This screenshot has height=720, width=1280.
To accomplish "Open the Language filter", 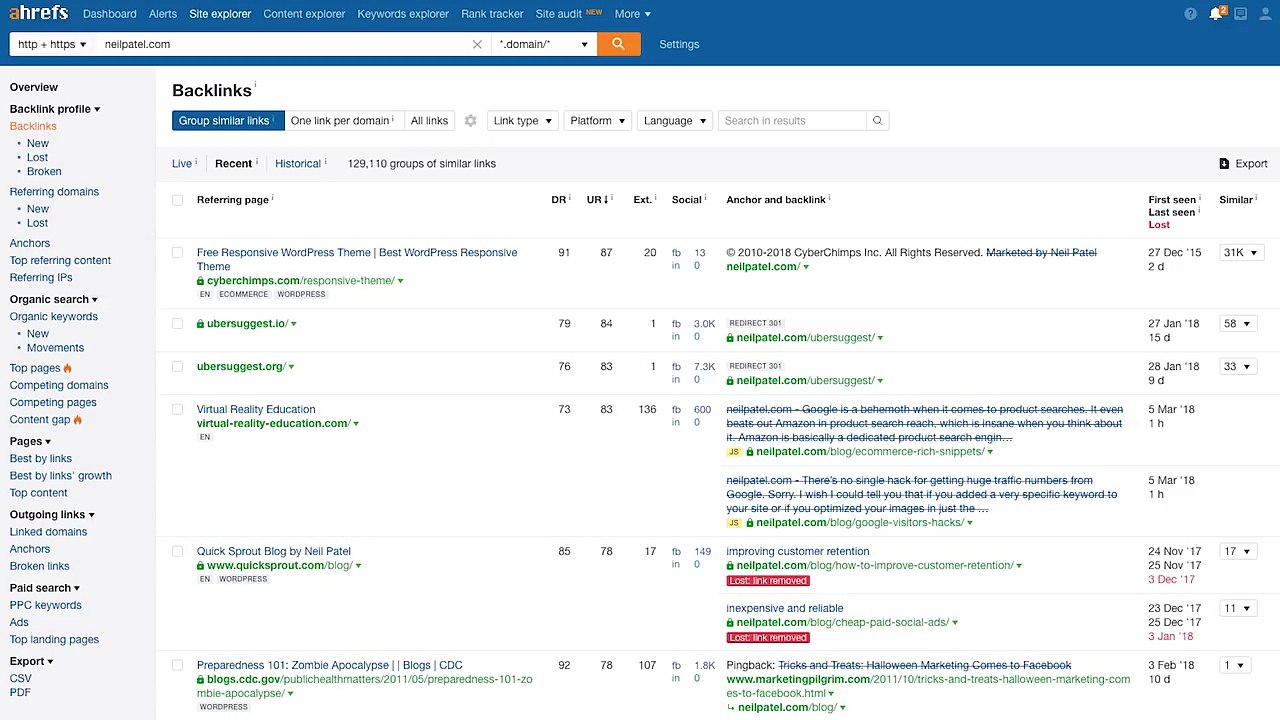I will [x=674, y=121].
